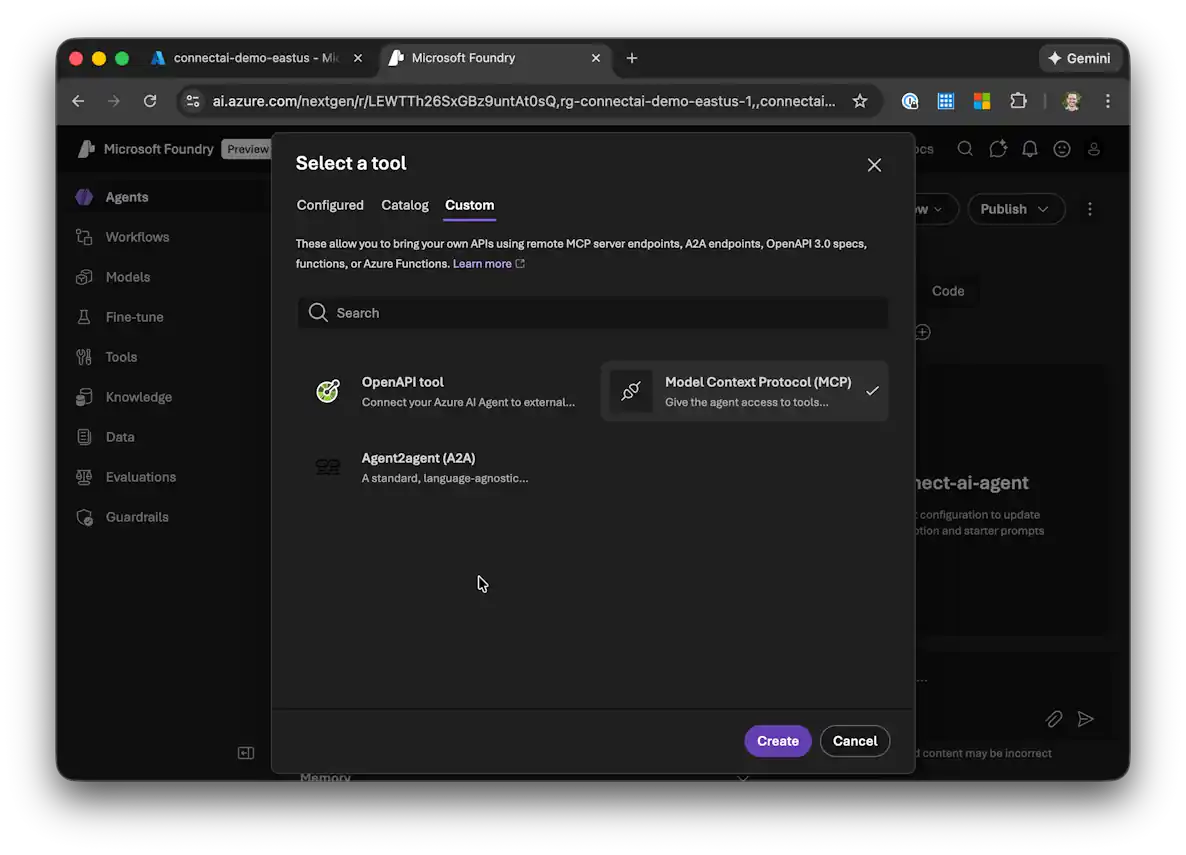
Task: Bookmark this page with the star
Action: 859,101
